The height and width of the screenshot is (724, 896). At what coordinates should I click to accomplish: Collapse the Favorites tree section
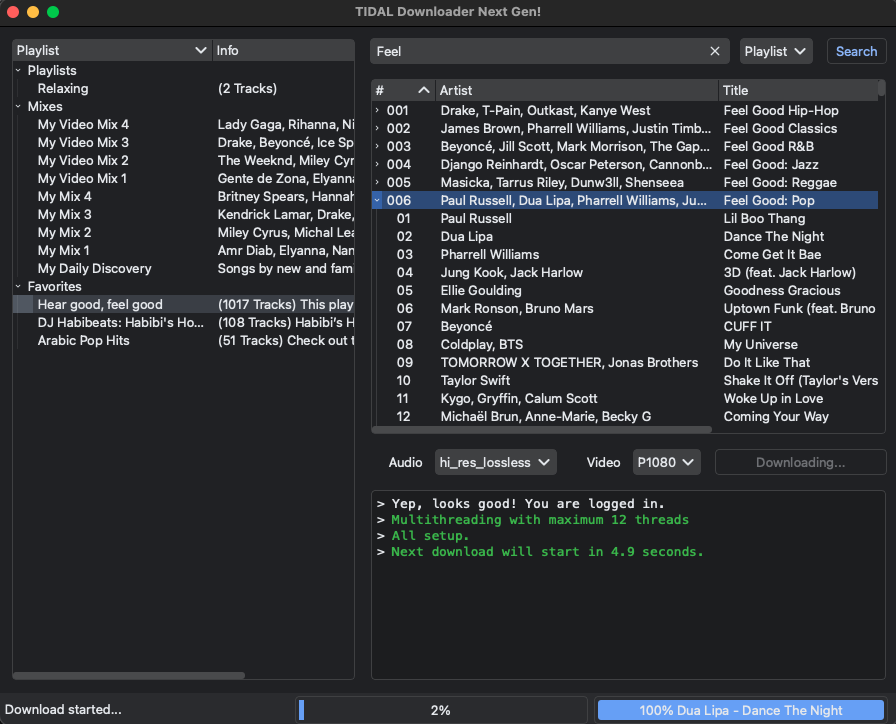coord(18,286)
